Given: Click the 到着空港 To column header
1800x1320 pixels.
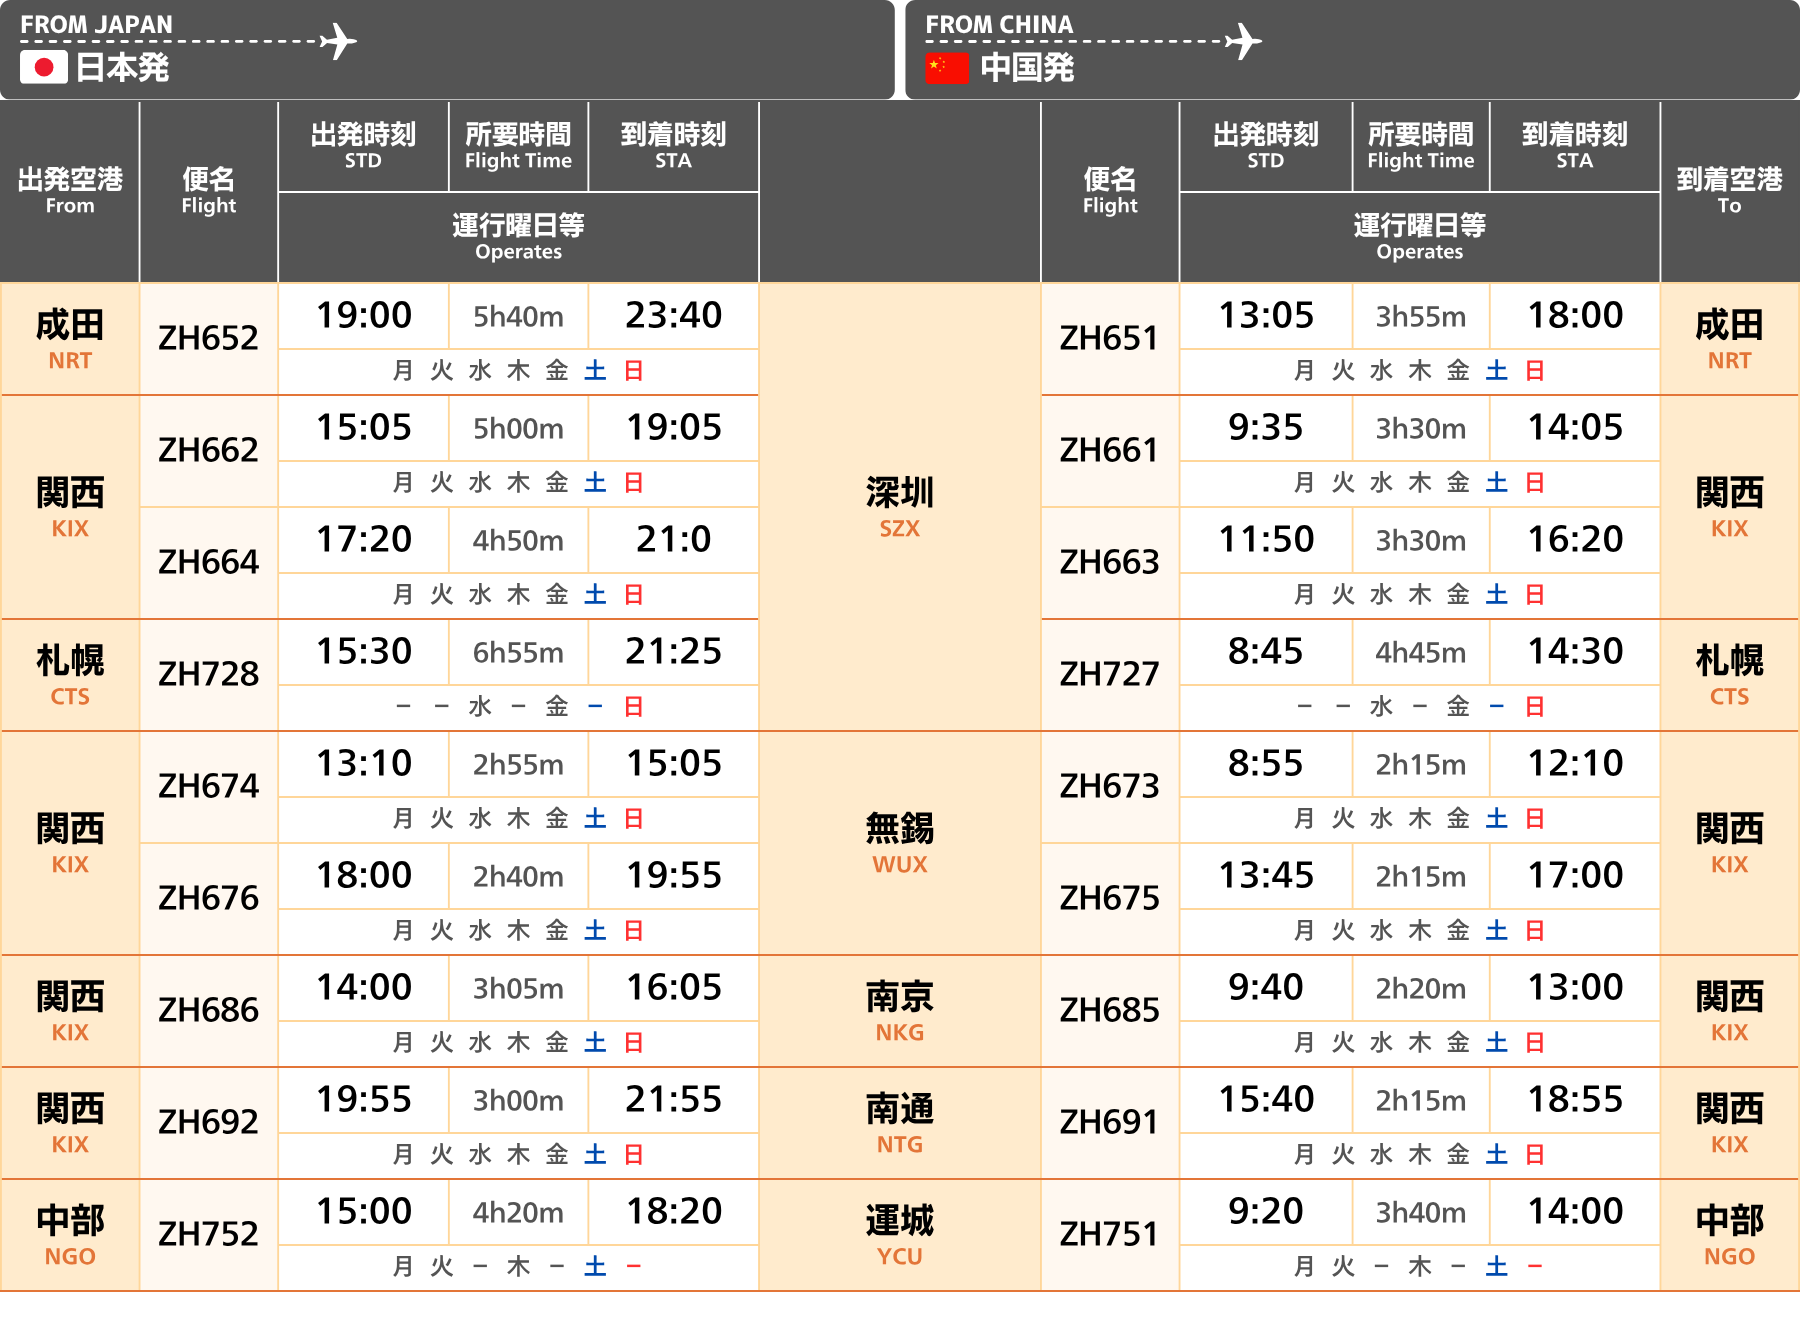Looking at the screenshot, I should tap(1729, 190).
